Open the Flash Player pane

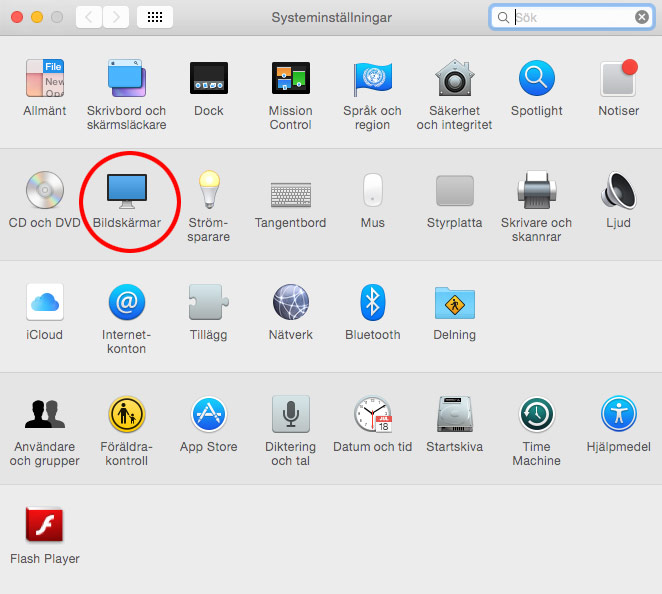44,526
